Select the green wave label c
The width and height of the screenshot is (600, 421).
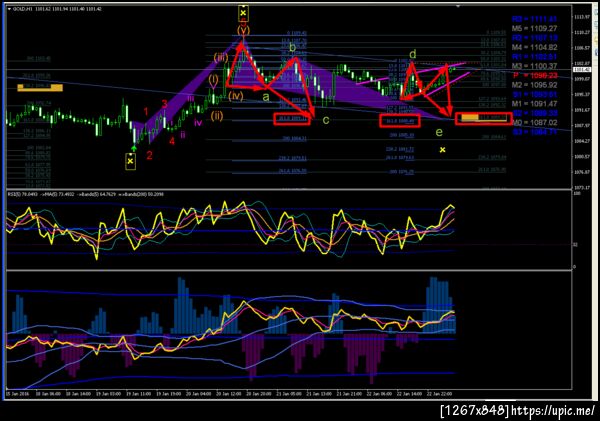326,120
